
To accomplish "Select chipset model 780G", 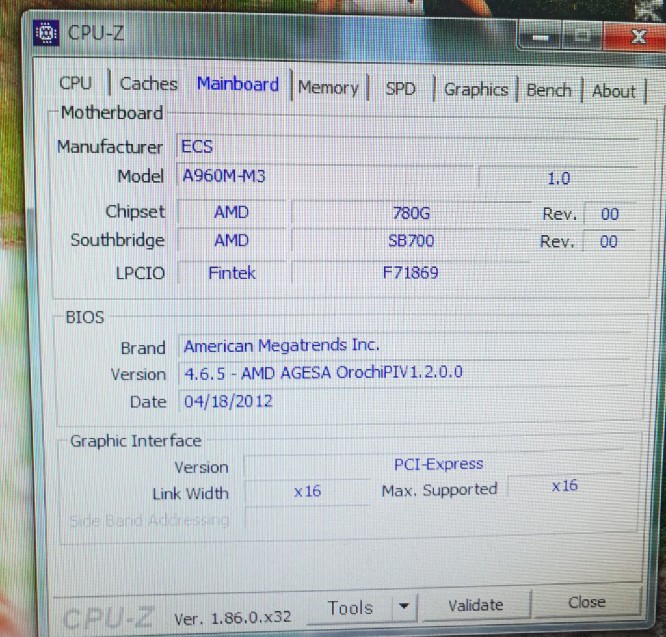I will [x=411, y=213].
